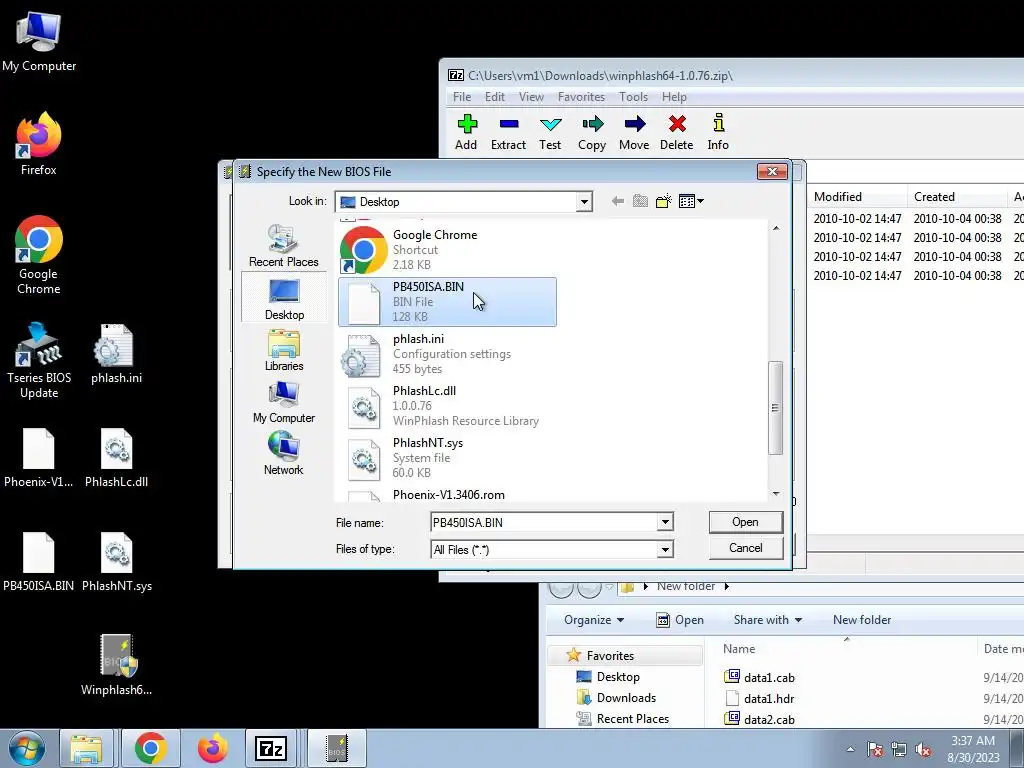Click the File name input field
Image resolution: width=1024 pixels, height=768 pixels.
pos(544,522)
